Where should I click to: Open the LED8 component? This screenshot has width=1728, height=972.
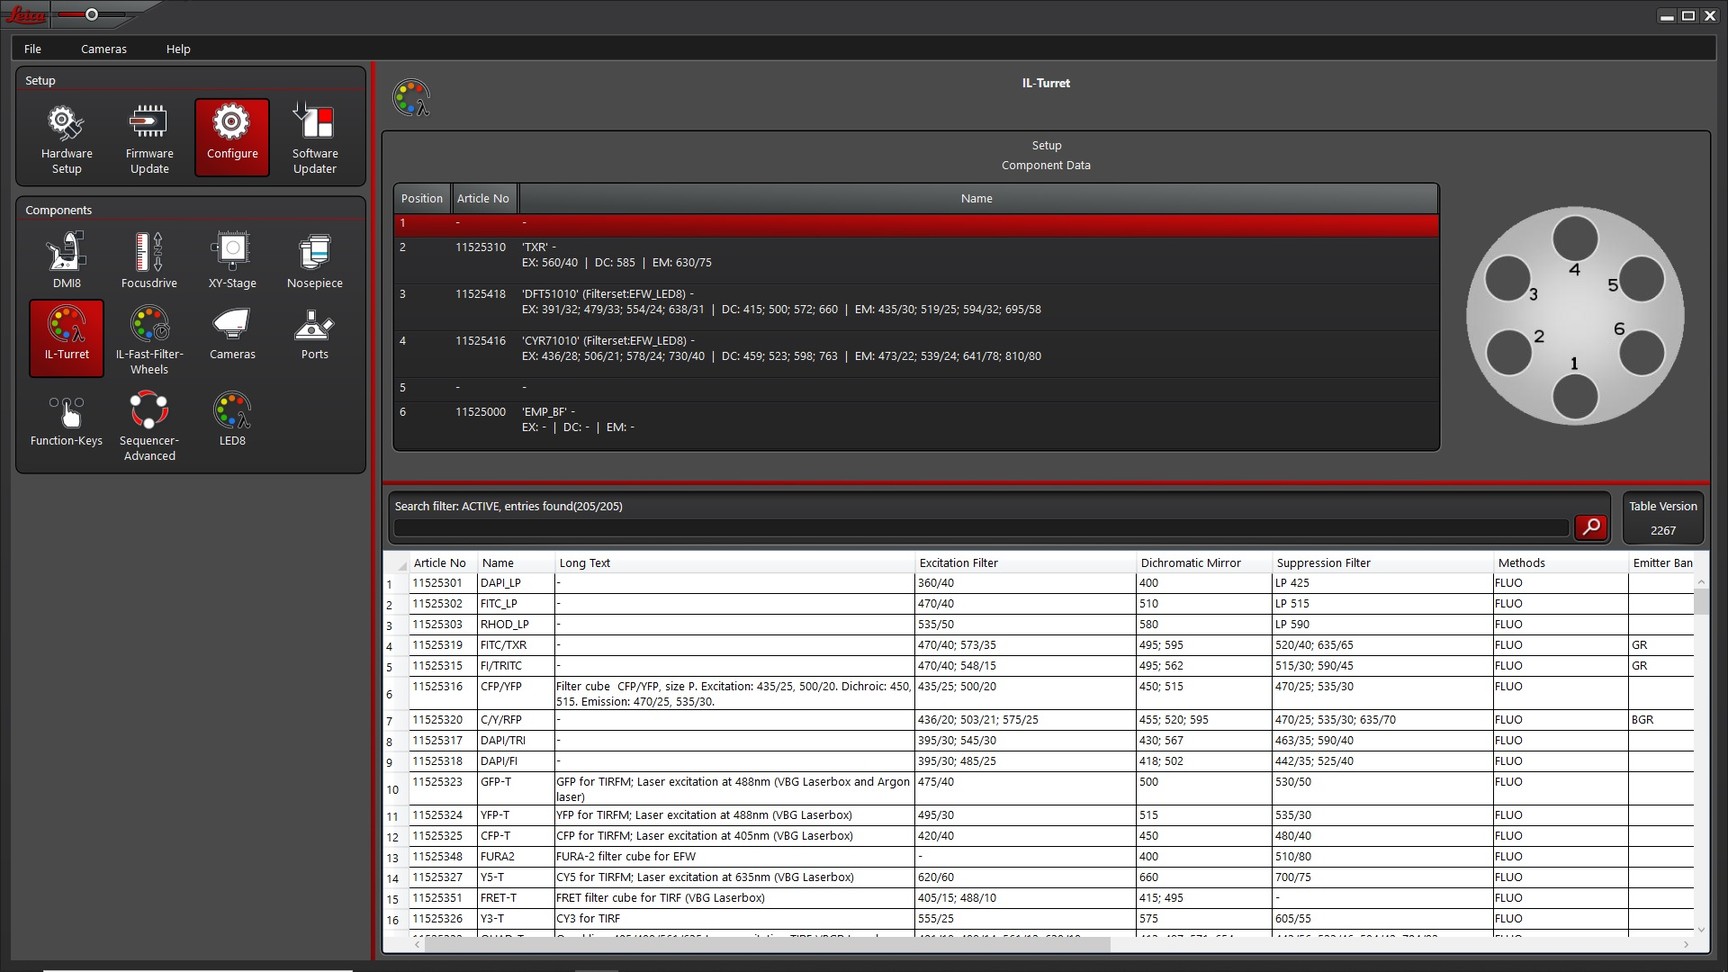click(232, 418)
